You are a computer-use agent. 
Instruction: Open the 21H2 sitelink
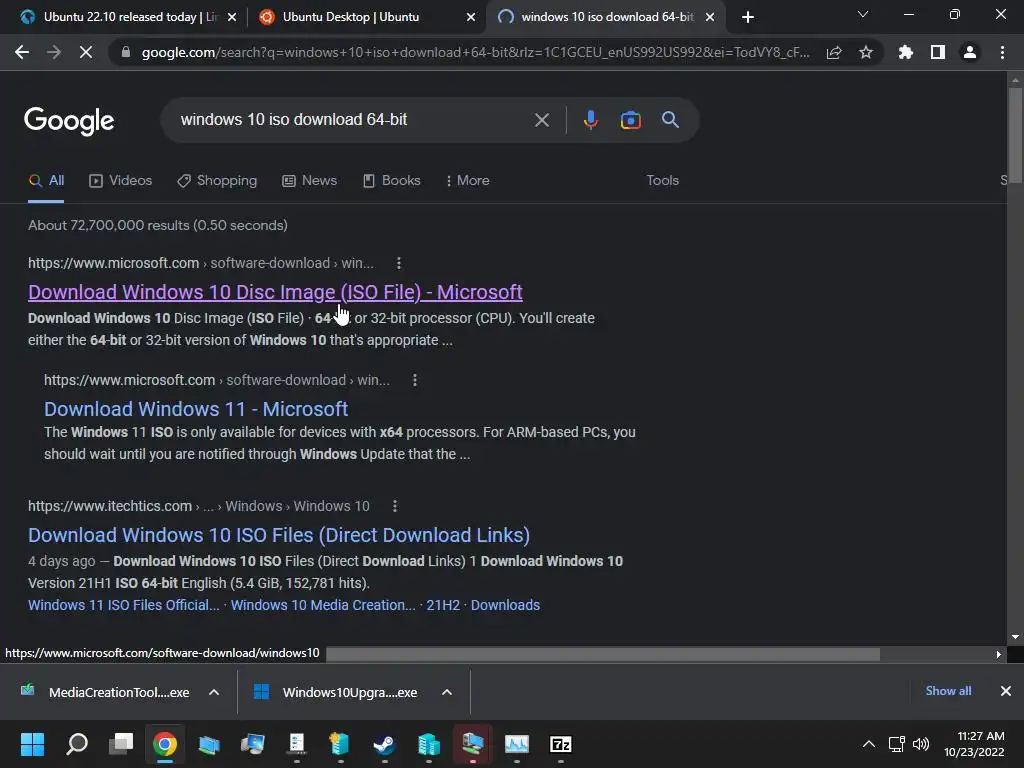point(443,605)
